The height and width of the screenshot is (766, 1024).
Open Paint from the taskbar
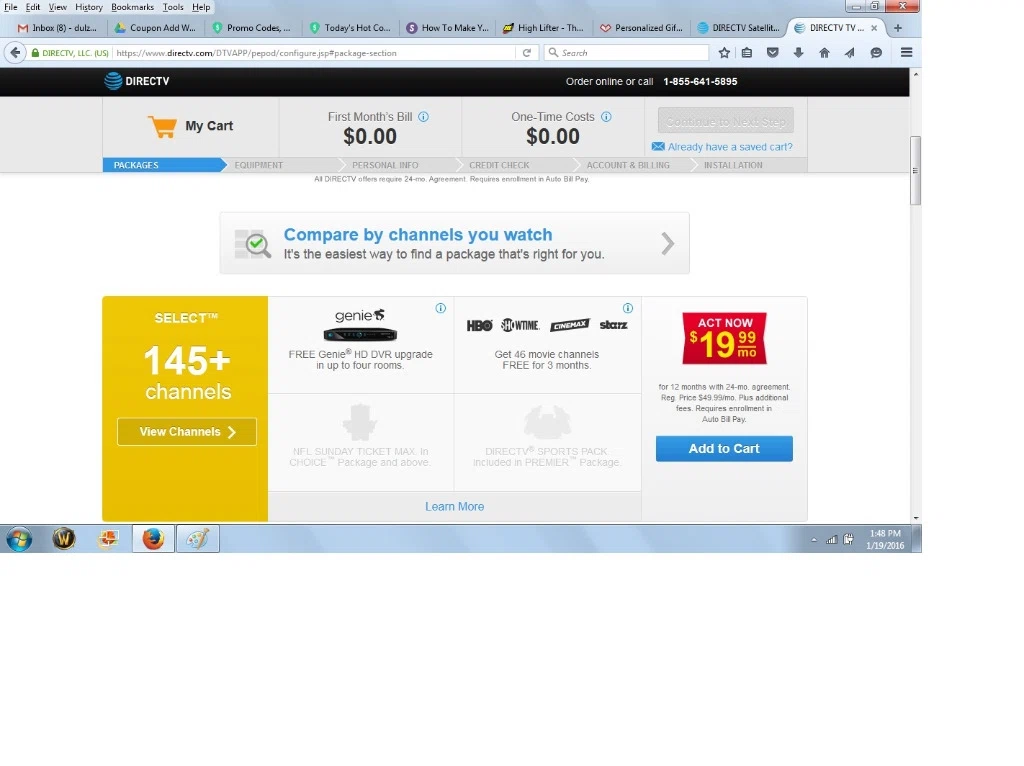197,539
